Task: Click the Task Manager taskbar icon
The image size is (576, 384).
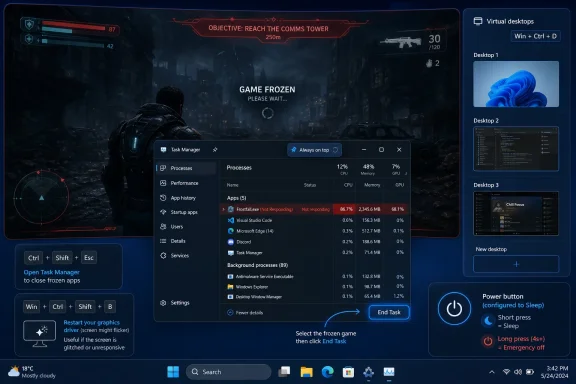Action: 389,372
